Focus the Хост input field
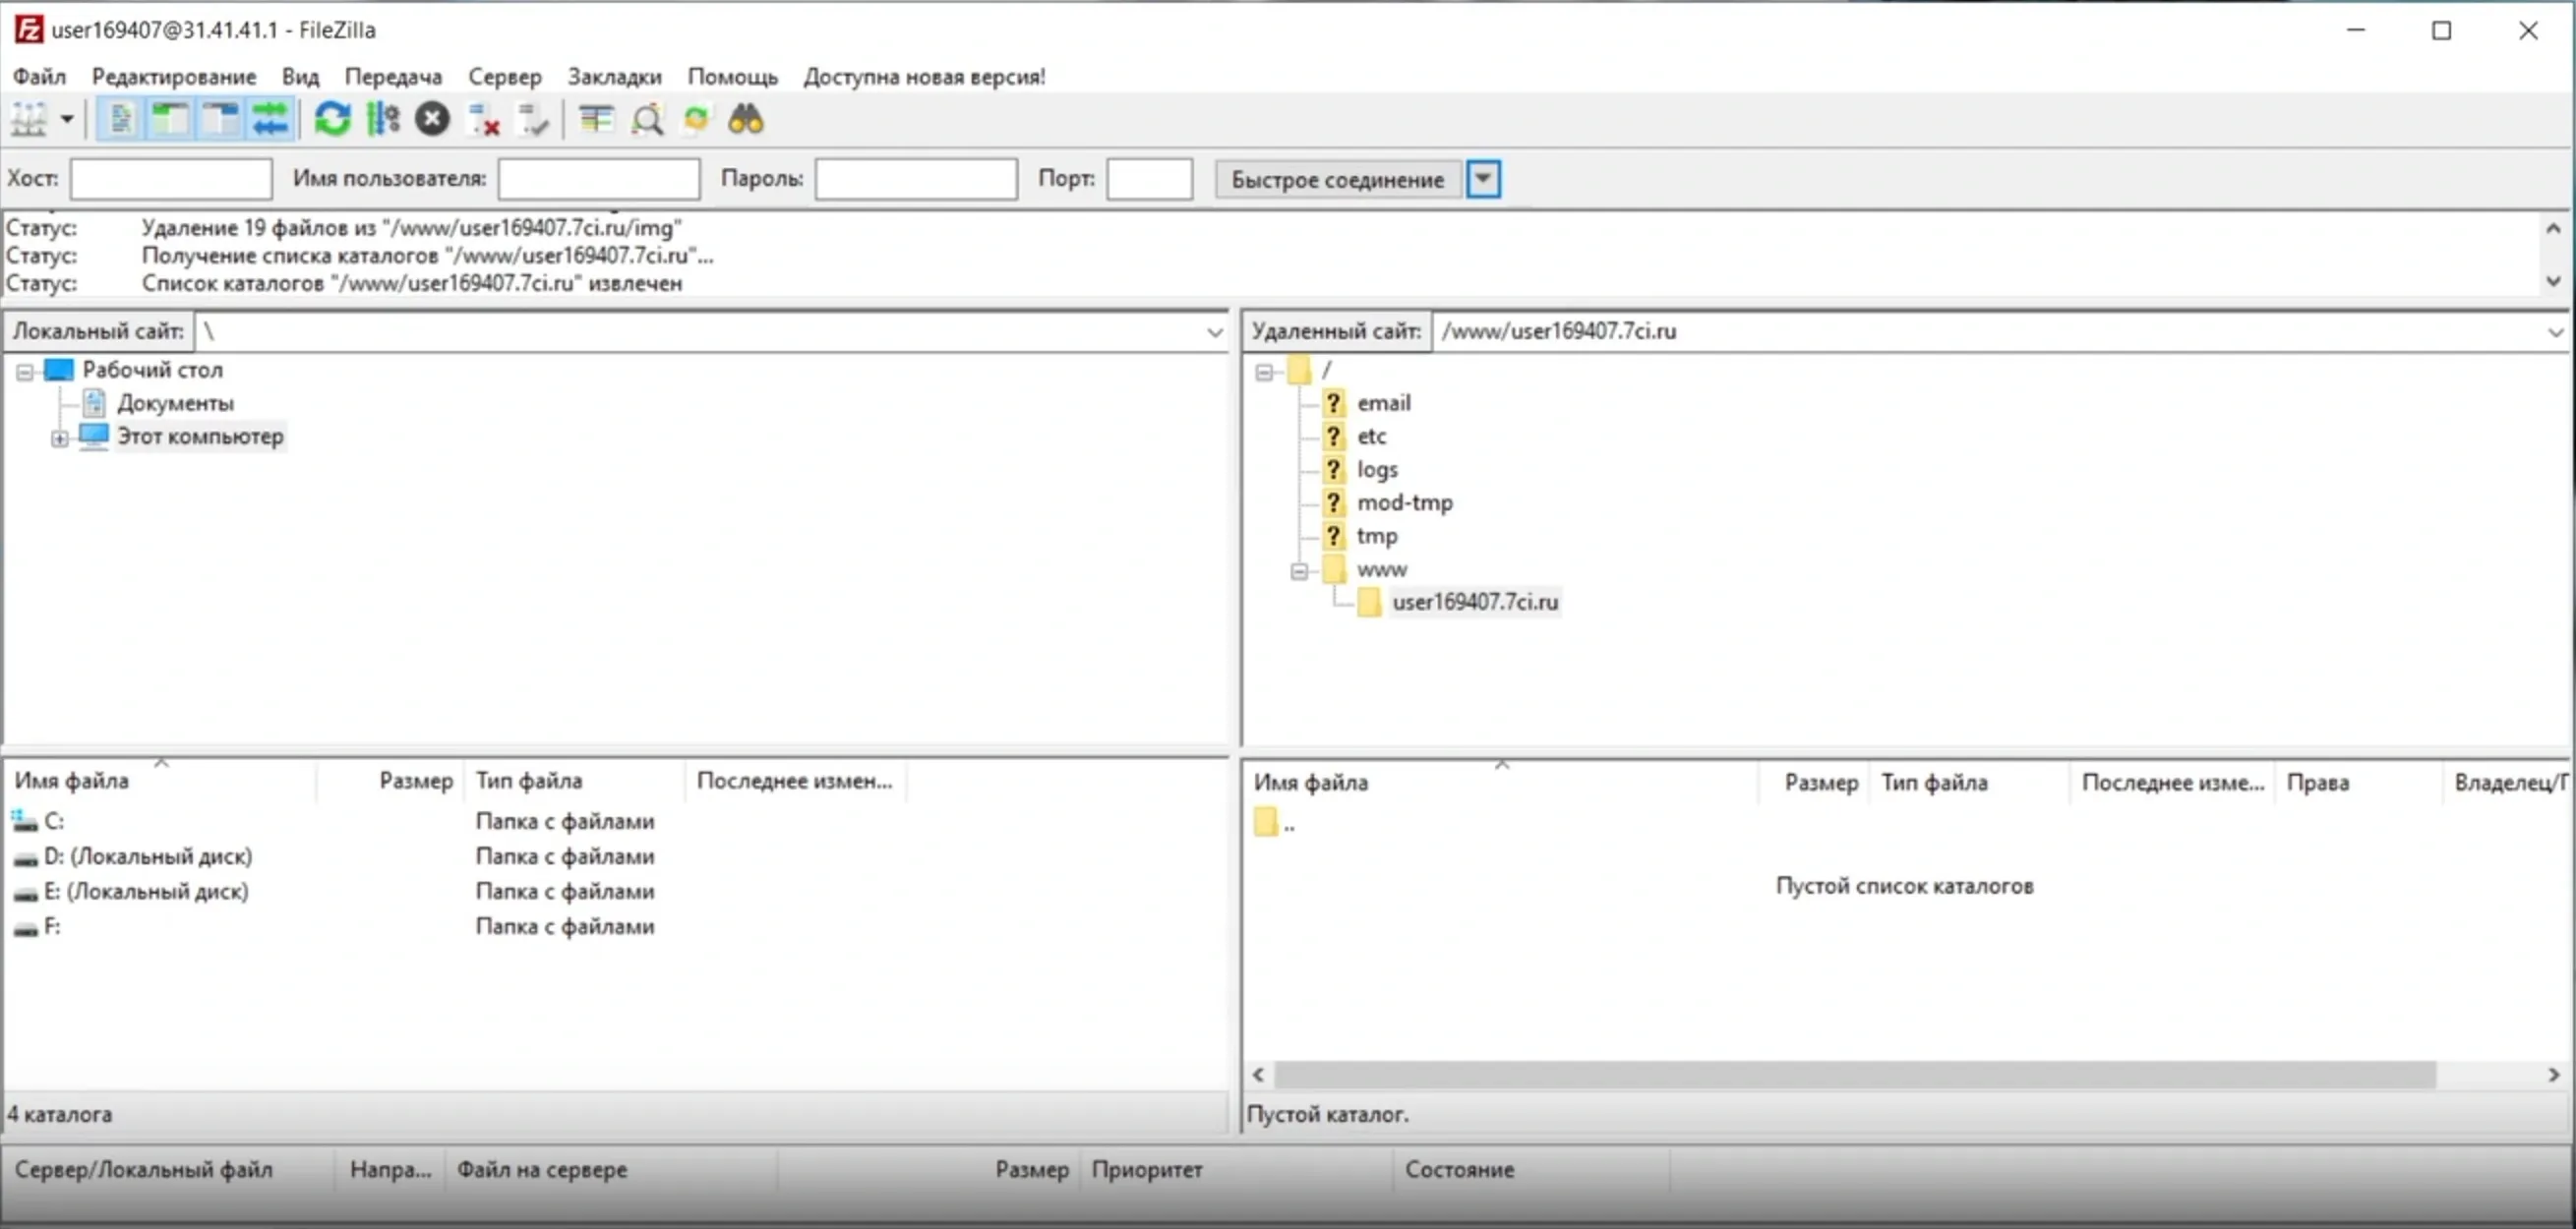Screen dimensions: 2576x1229 tap(171, 180)
